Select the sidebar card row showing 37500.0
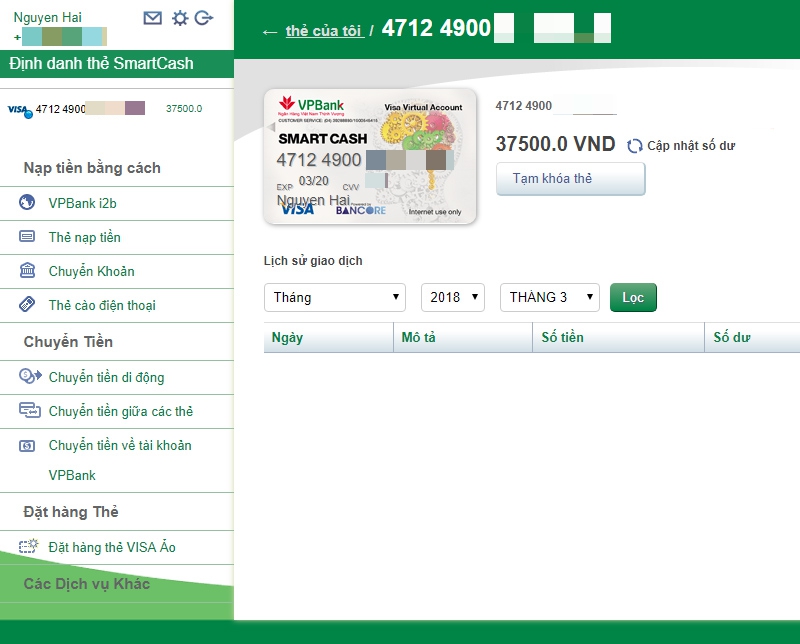Image resolution: width=800 pixels, height=644 pixels. coord(117,109)
